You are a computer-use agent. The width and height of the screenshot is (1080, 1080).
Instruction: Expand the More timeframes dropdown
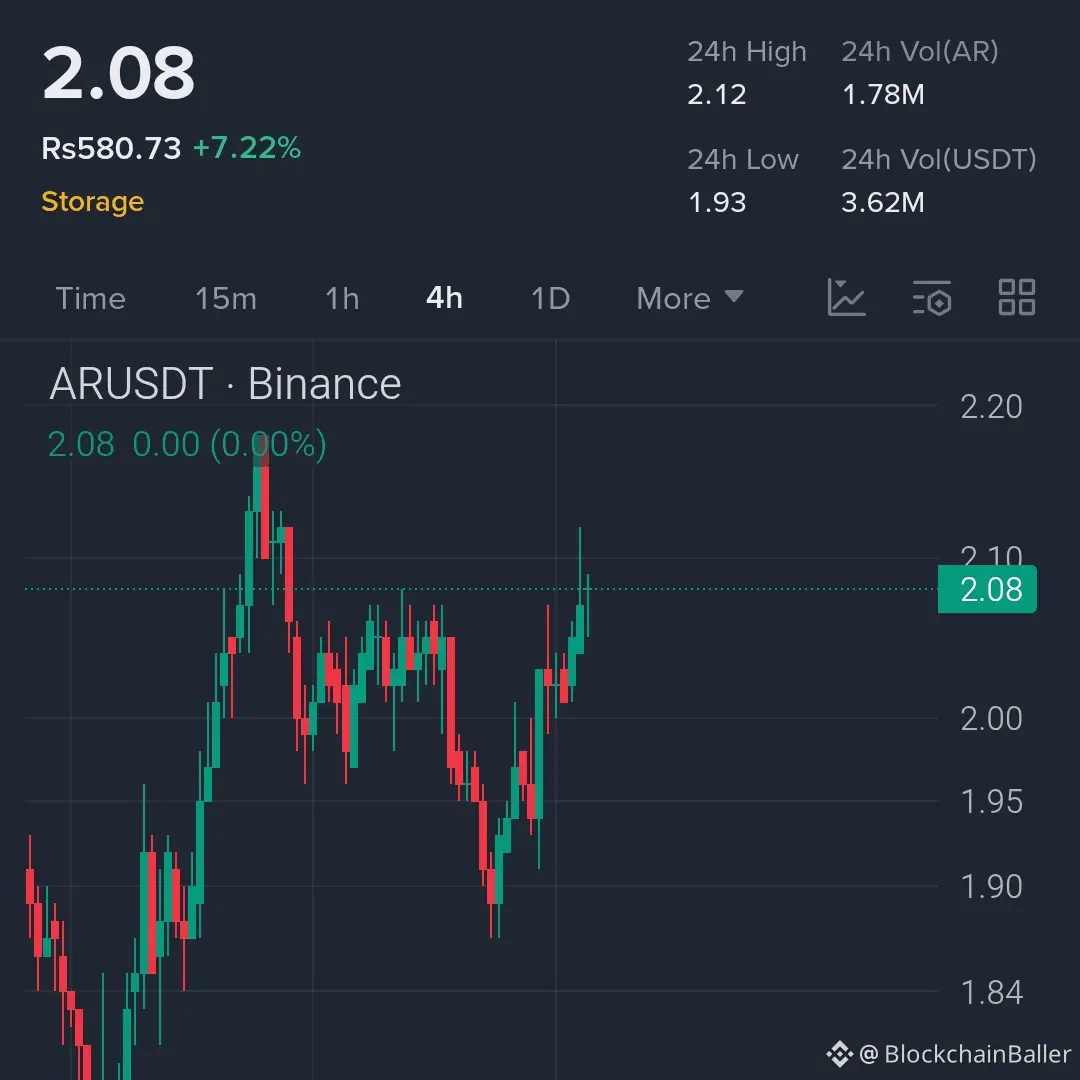click(689, 298)
